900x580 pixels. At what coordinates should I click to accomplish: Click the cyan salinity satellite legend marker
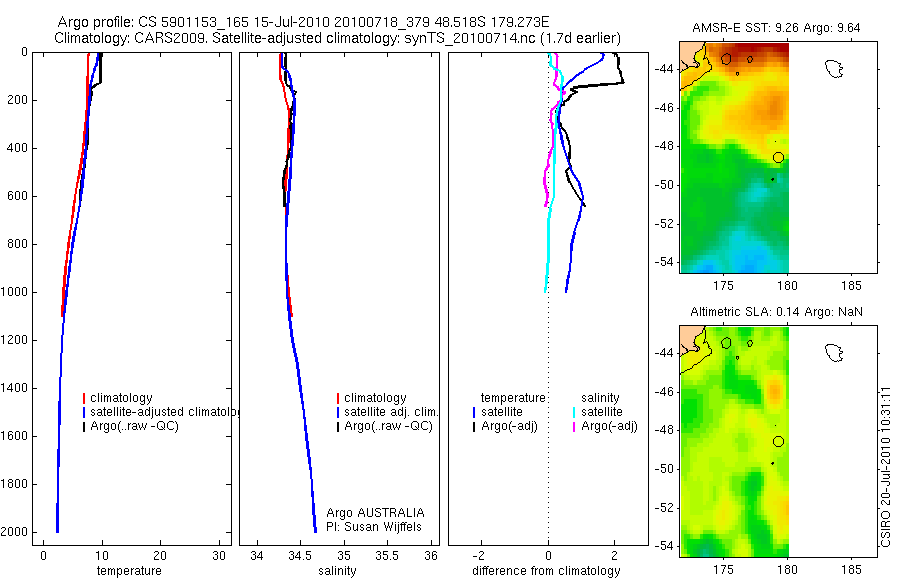574,412
